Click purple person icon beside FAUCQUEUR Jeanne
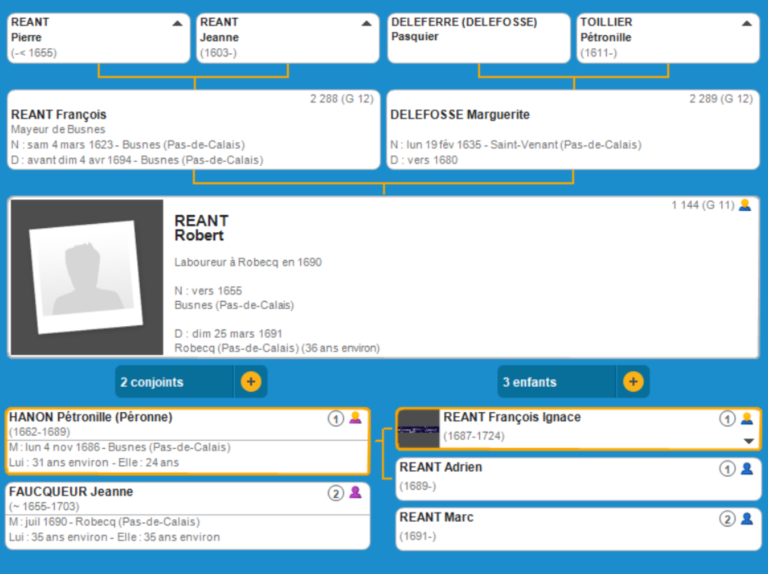The height and width of the screenshot is (574, 768). (x=355, y=493)
